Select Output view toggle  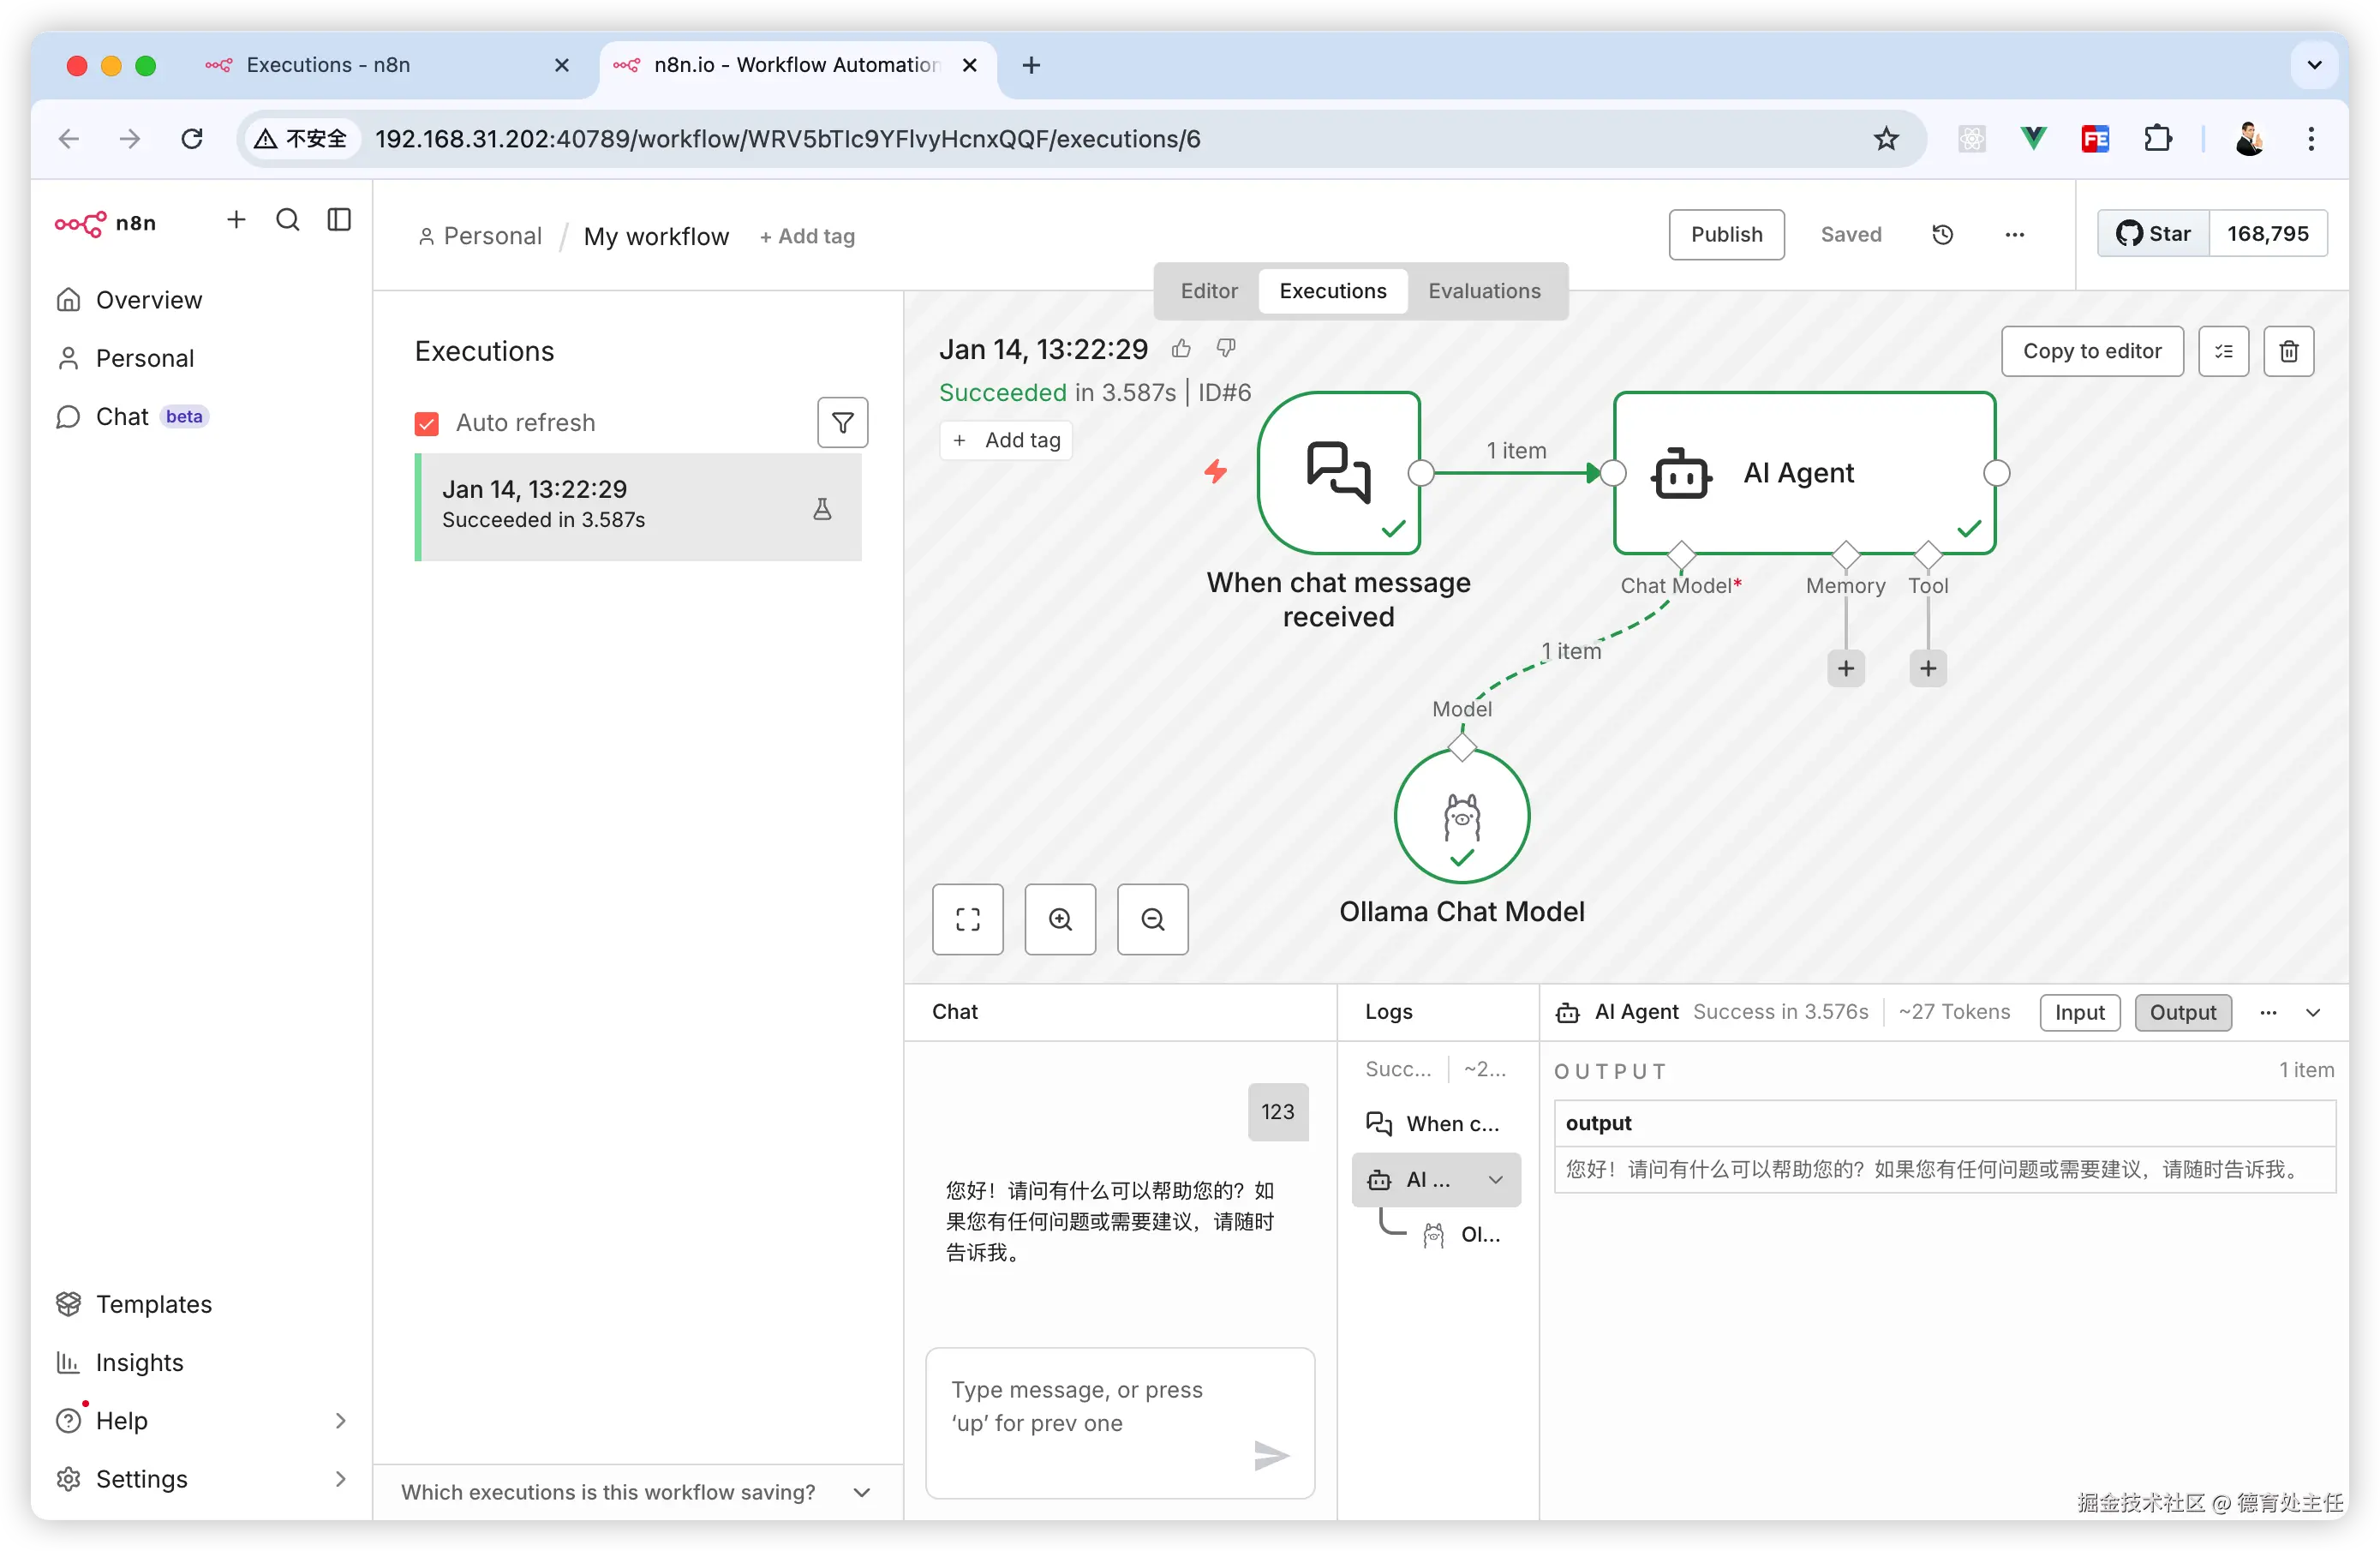point(2182,1012)
